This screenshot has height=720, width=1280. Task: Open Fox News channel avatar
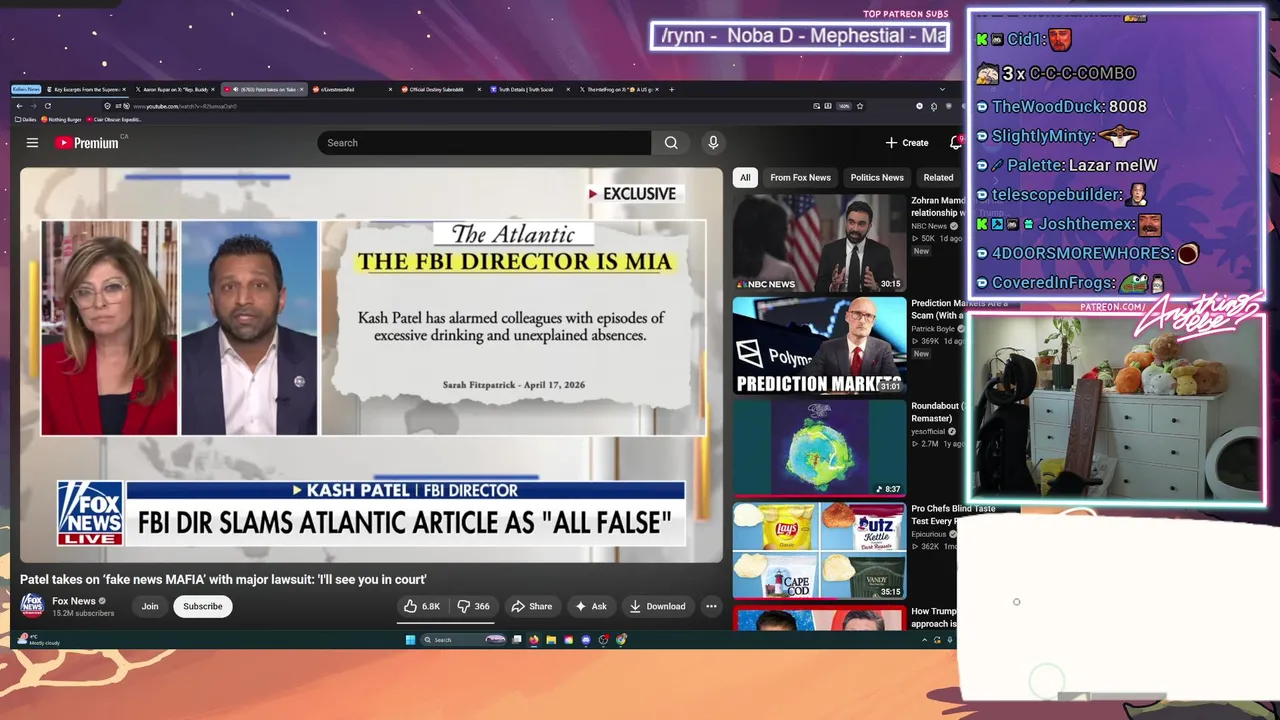coord(33,605)
